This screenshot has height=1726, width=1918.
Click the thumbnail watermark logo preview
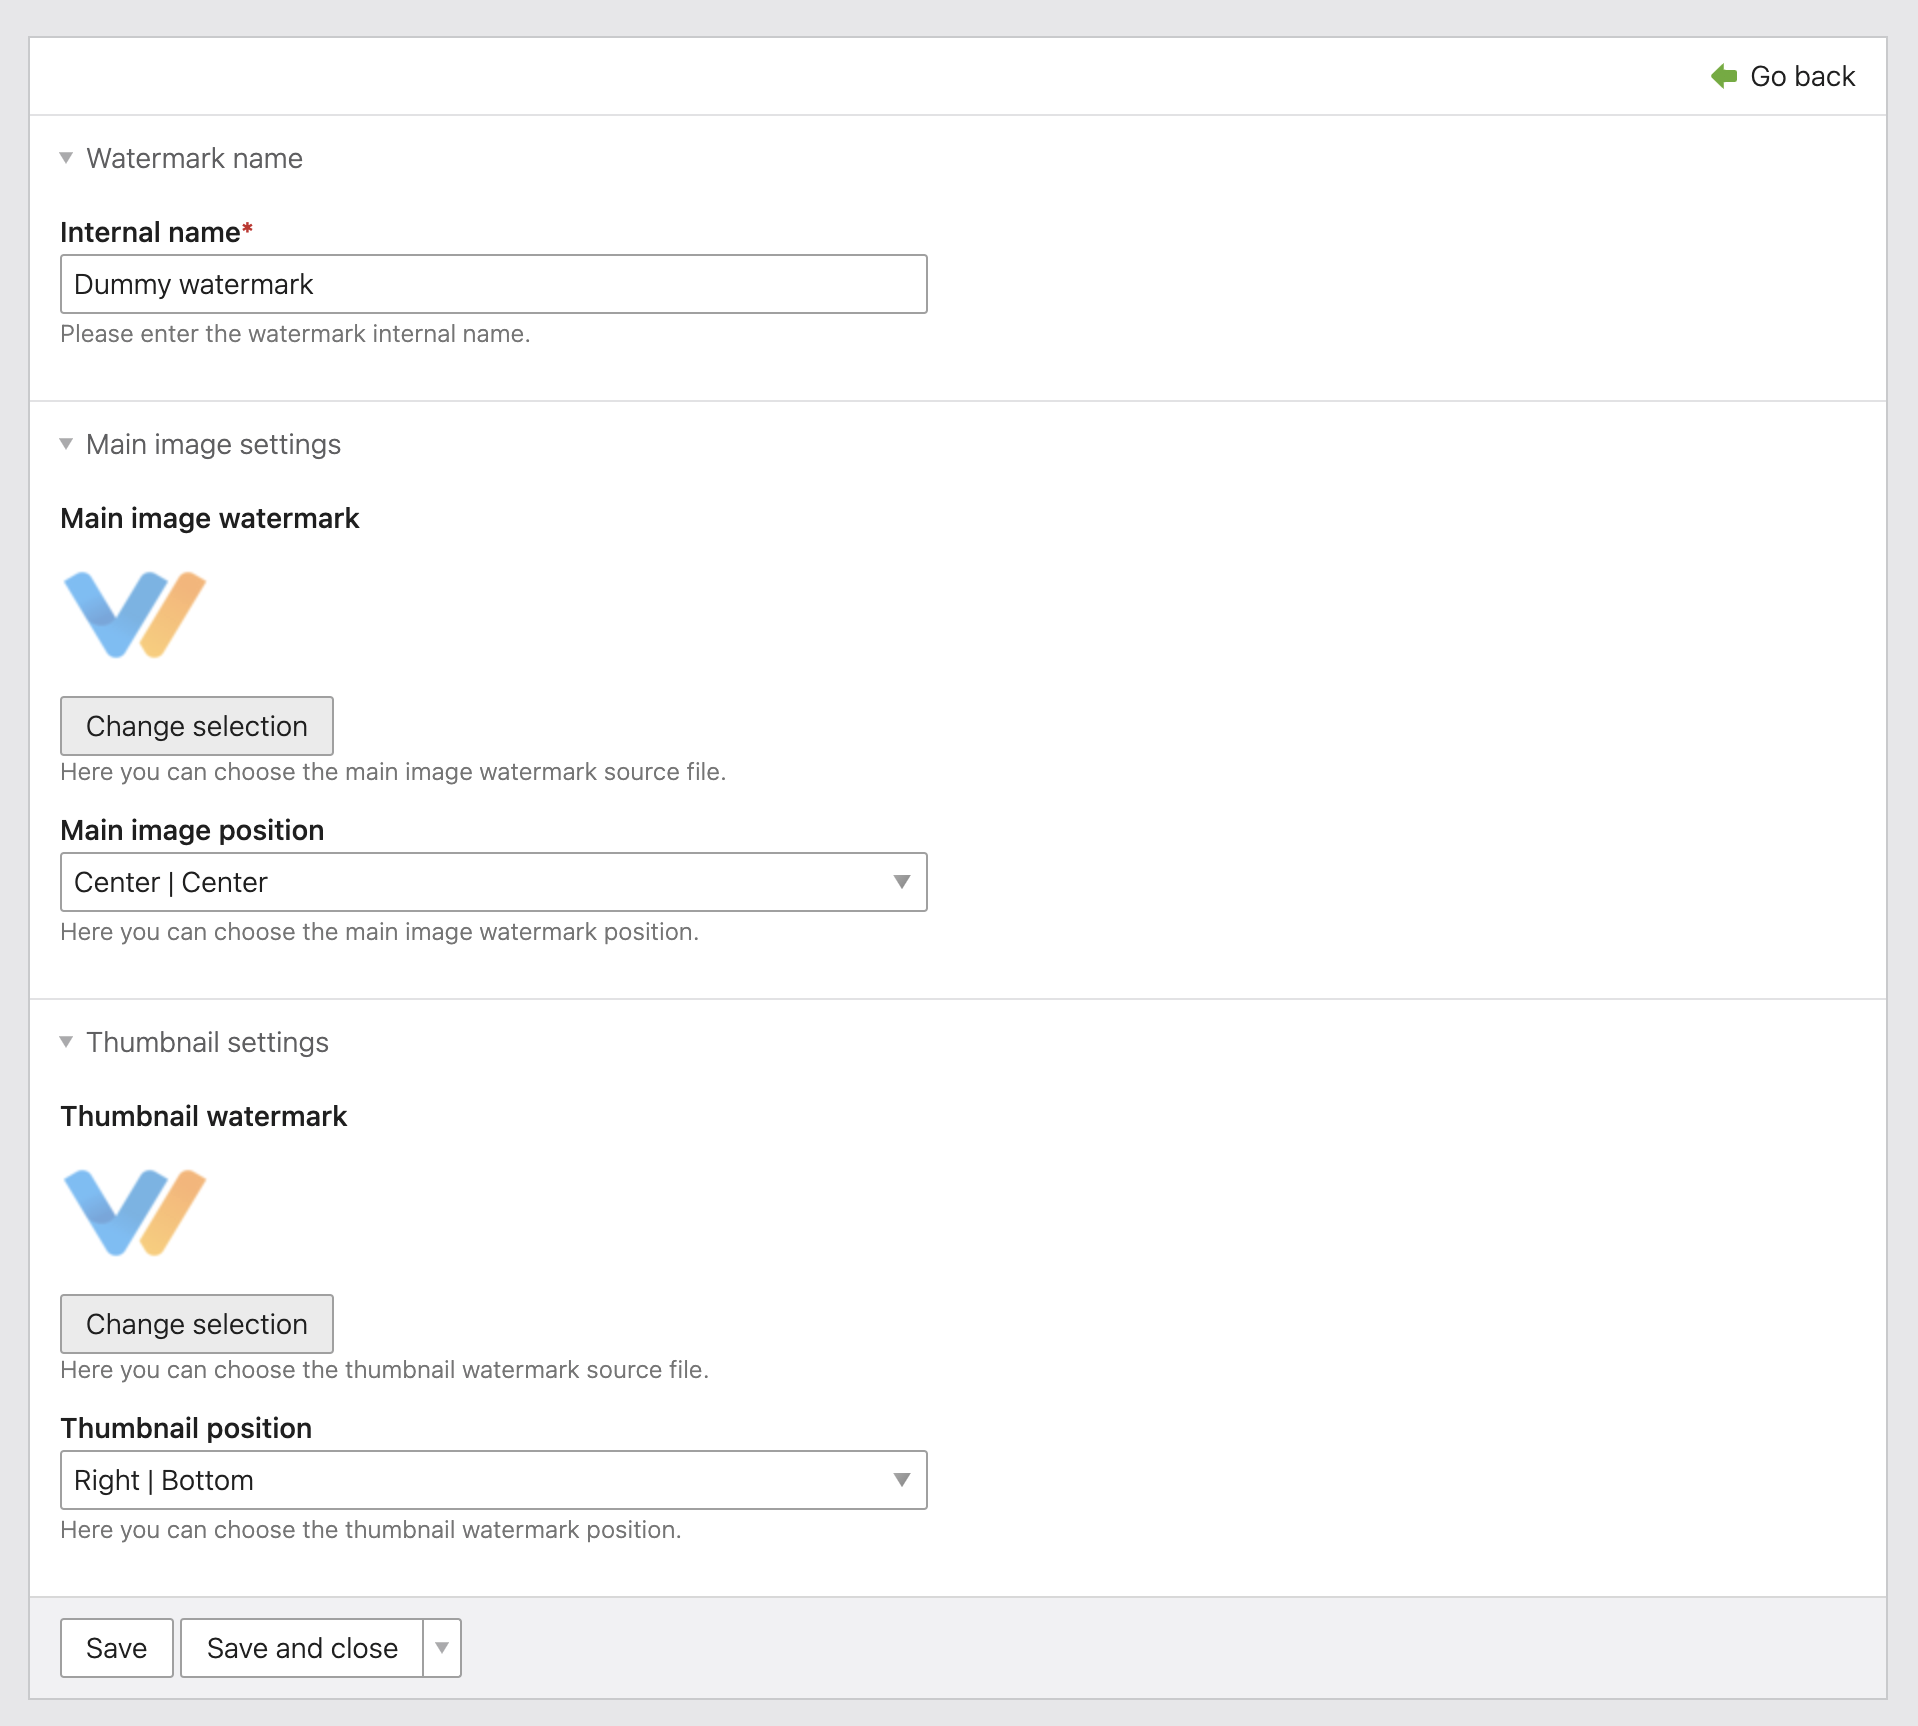coord(135,1212)
